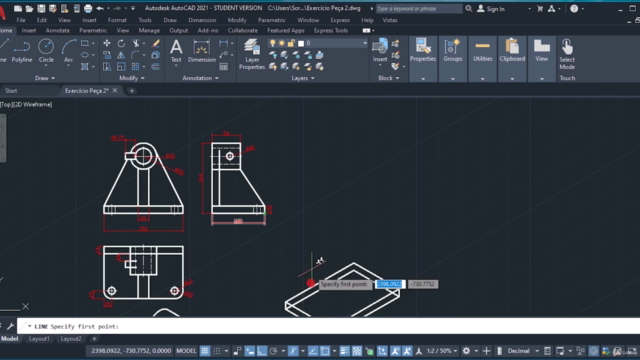Select the Rectangle tool
Screen dimensions: 640x360
[x=85, y=43]
